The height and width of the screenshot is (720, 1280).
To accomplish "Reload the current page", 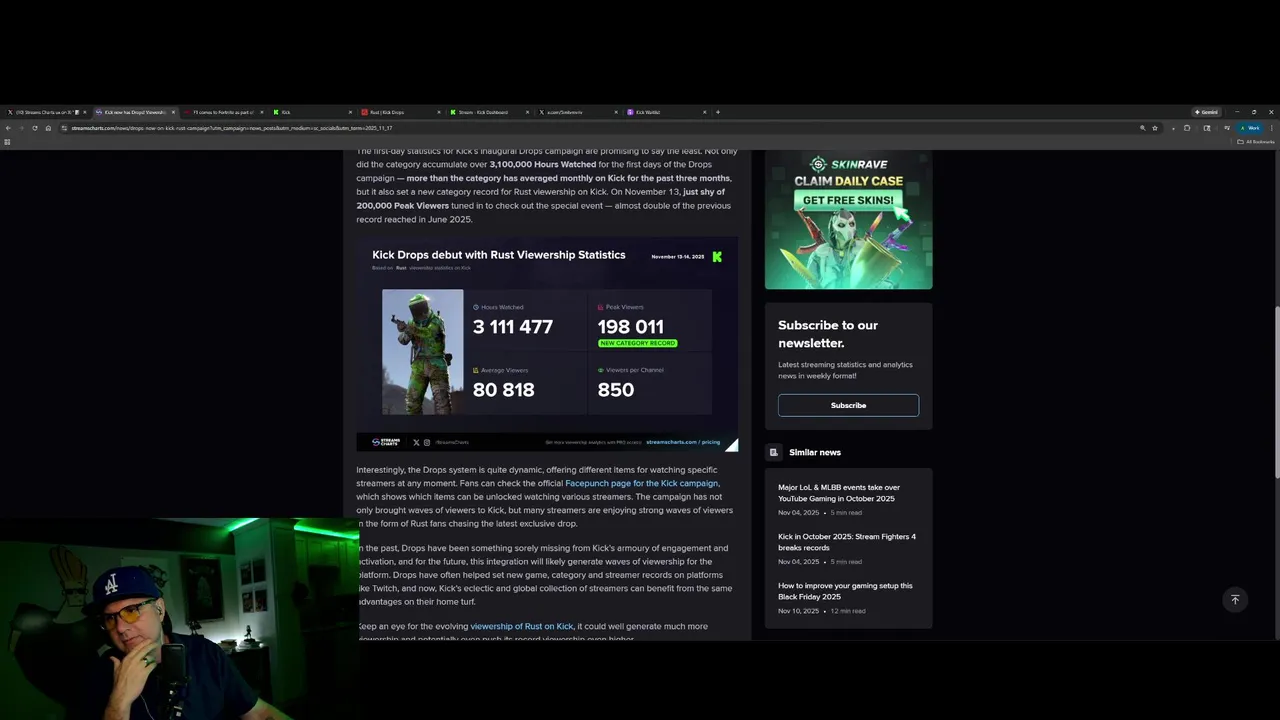I will [x=34, y=128].
